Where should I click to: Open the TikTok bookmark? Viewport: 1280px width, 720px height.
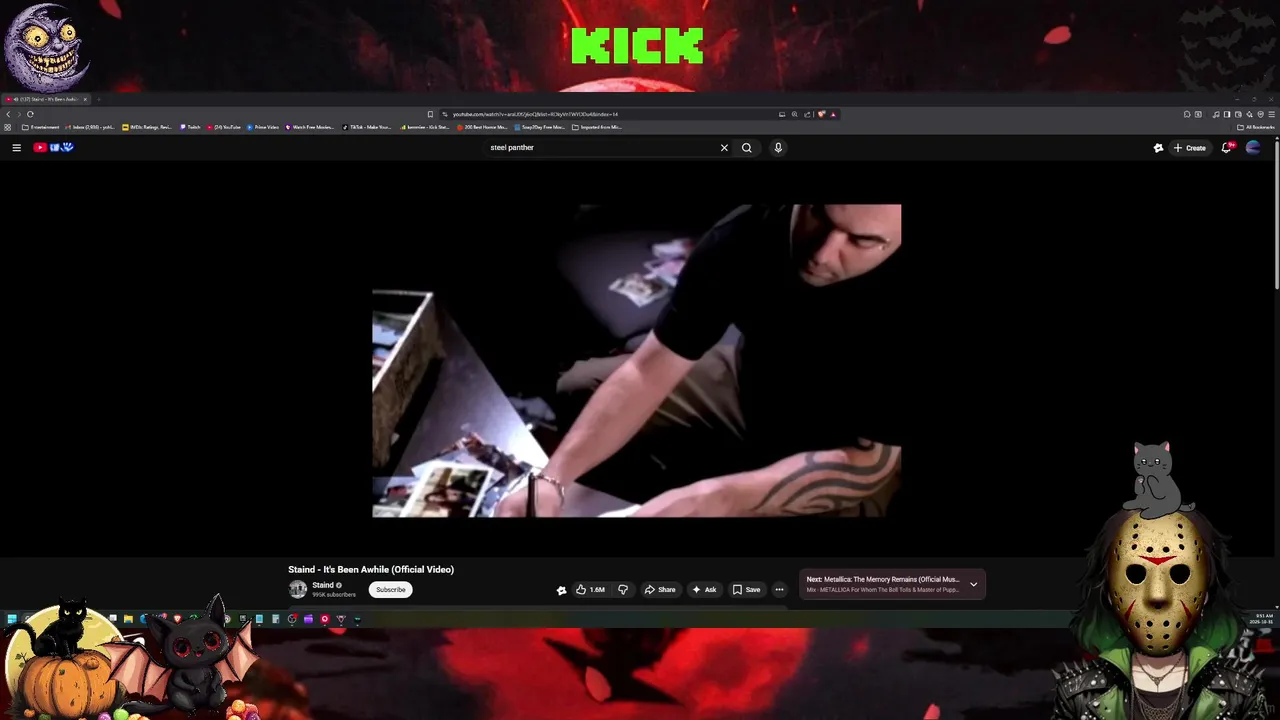click(367, 127)
